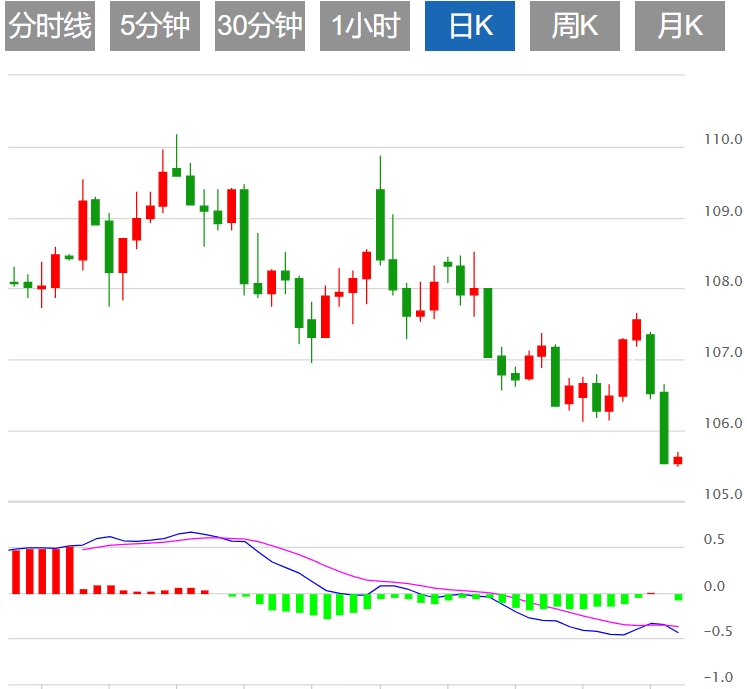Click the last green MACD histogram bar
747x689 pixels.
tap(678, 597)
